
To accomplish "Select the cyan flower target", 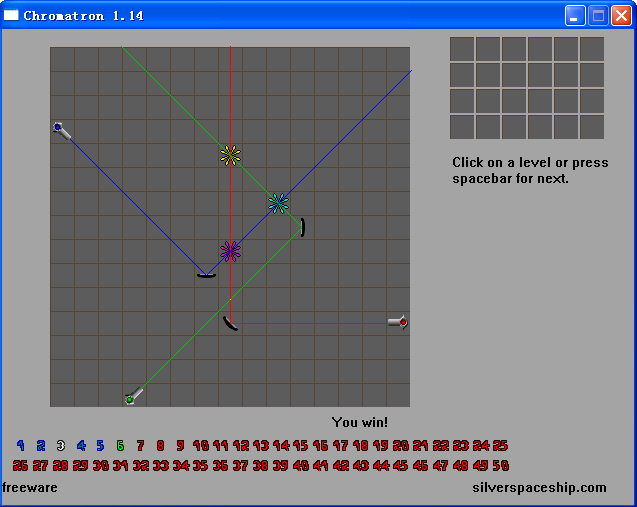I will pos(278,203).
